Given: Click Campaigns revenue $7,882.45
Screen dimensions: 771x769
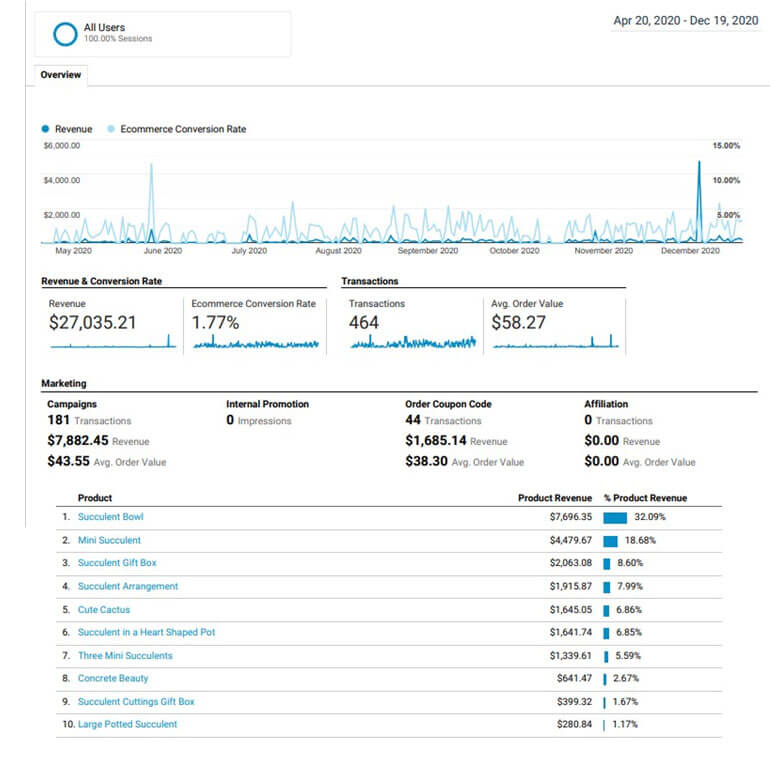Looking at the screenshot, I should pos(78,441).
